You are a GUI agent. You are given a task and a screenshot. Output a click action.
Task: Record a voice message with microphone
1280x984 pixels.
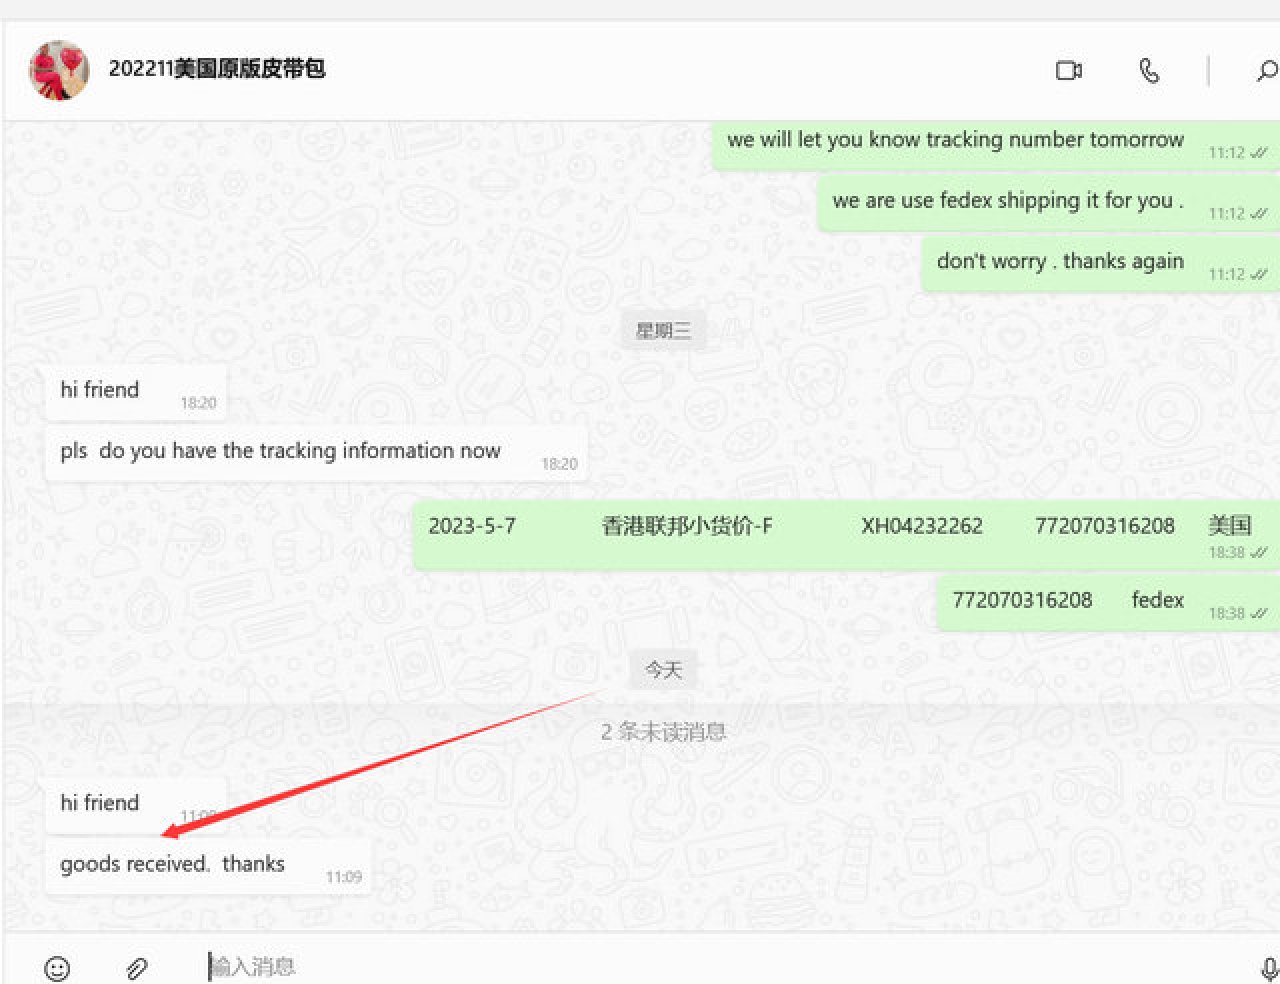tap(1268, 967)
